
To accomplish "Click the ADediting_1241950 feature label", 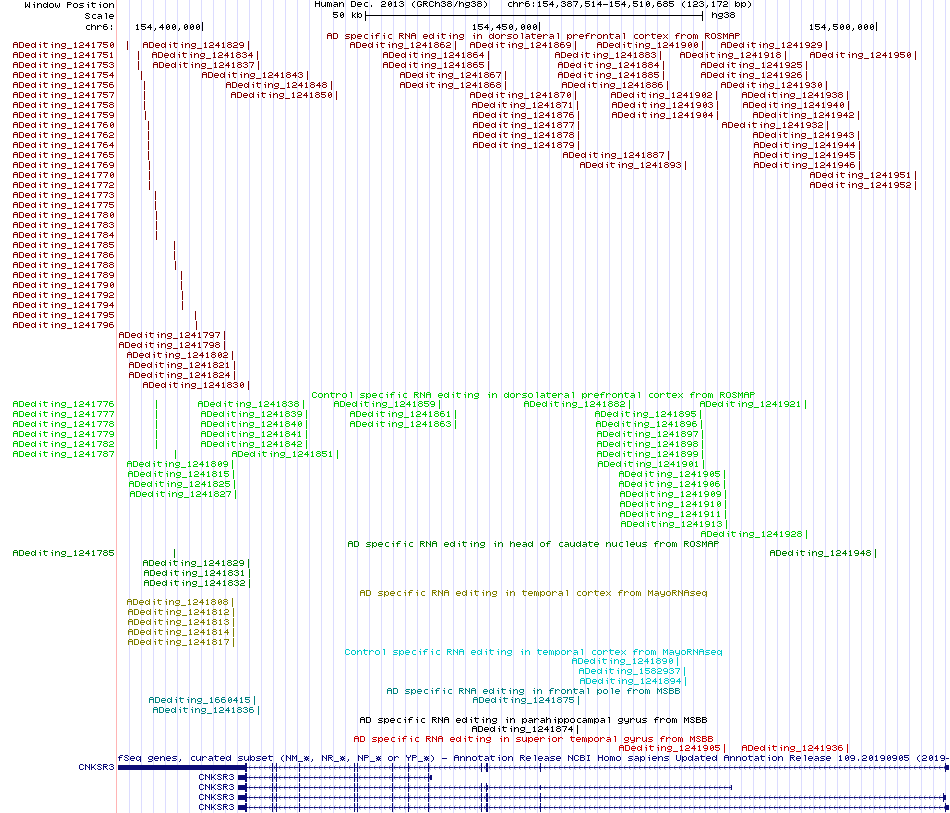I will [x=860, y=55].
